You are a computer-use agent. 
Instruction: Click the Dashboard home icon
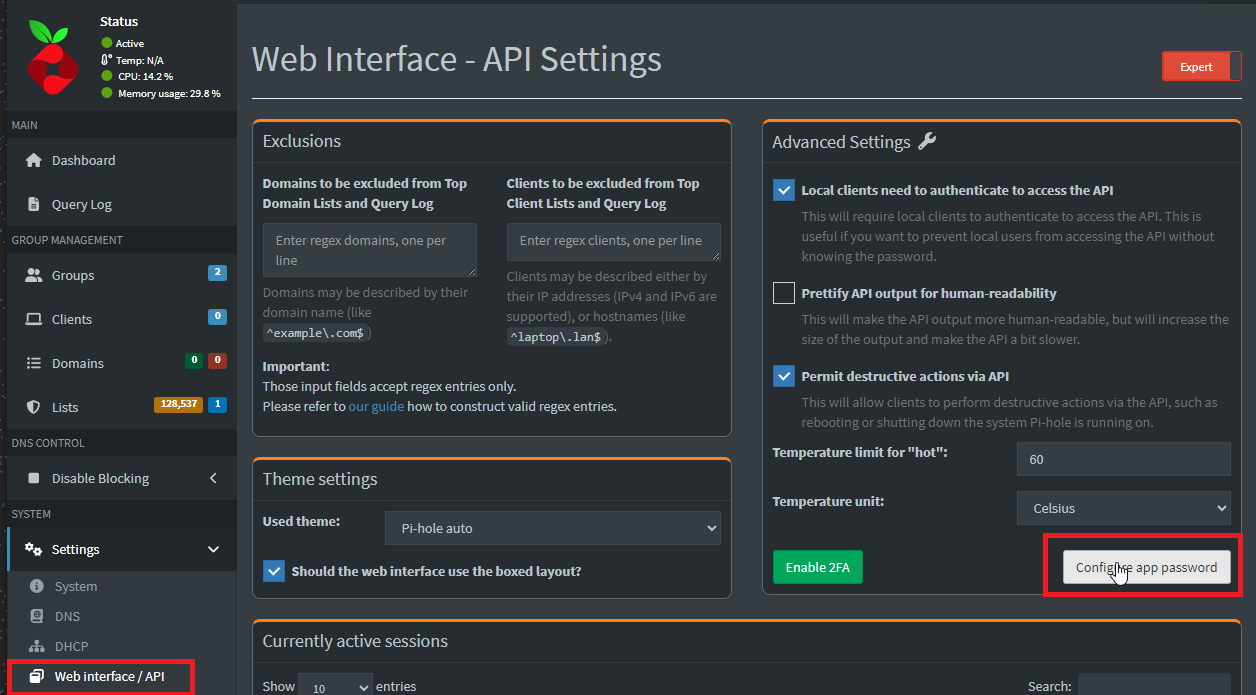(x=34, y=160)
